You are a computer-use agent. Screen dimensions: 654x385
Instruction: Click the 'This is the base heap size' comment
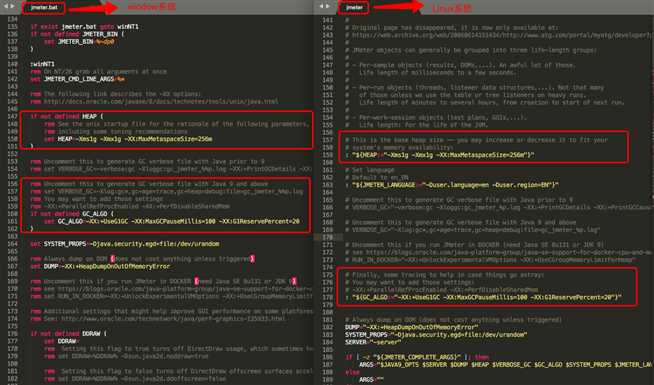coord(476,140)
